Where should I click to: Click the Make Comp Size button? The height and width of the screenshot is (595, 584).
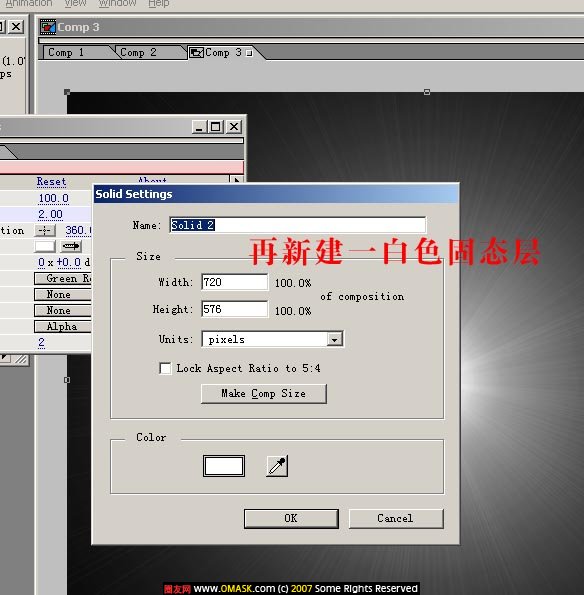click(x=263, y=394)
